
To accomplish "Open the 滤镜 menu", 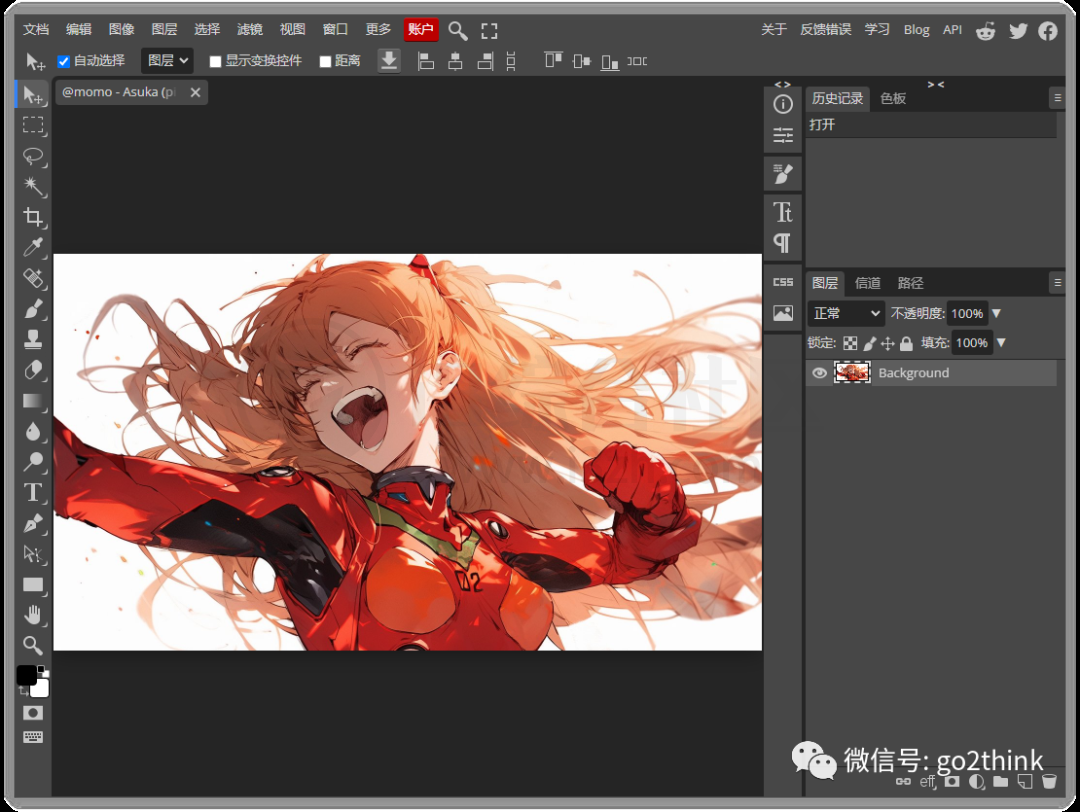I will (x=249, y=30).
